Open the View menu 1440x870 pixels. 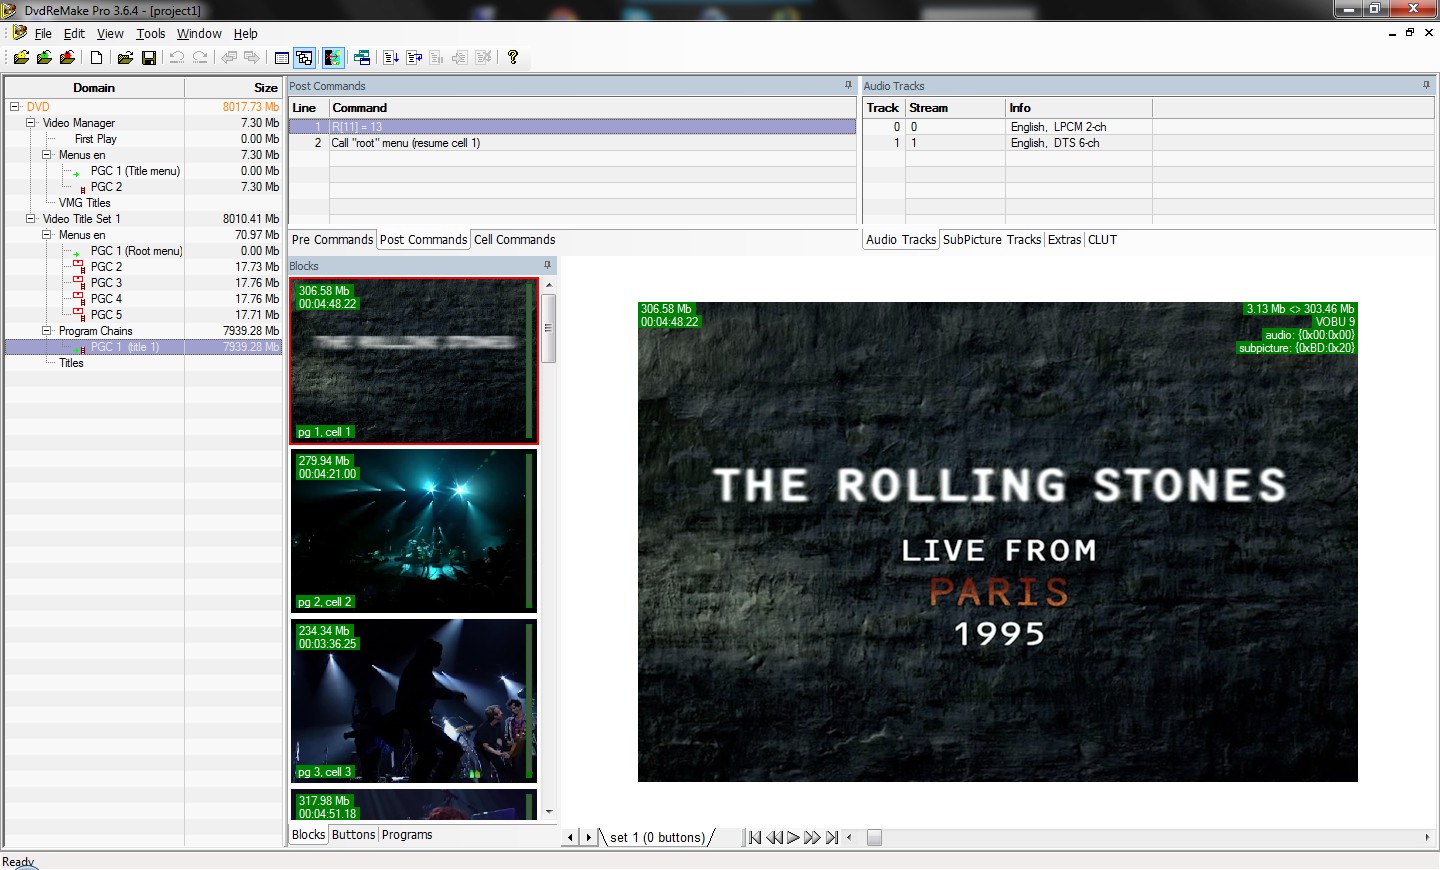110,33
